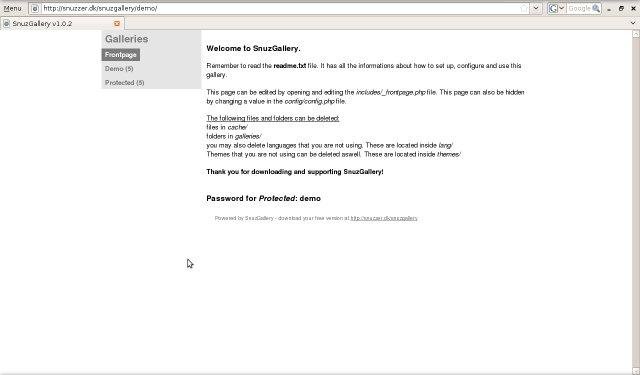Open the tab list dropdown arrow

tap(633, 23)
